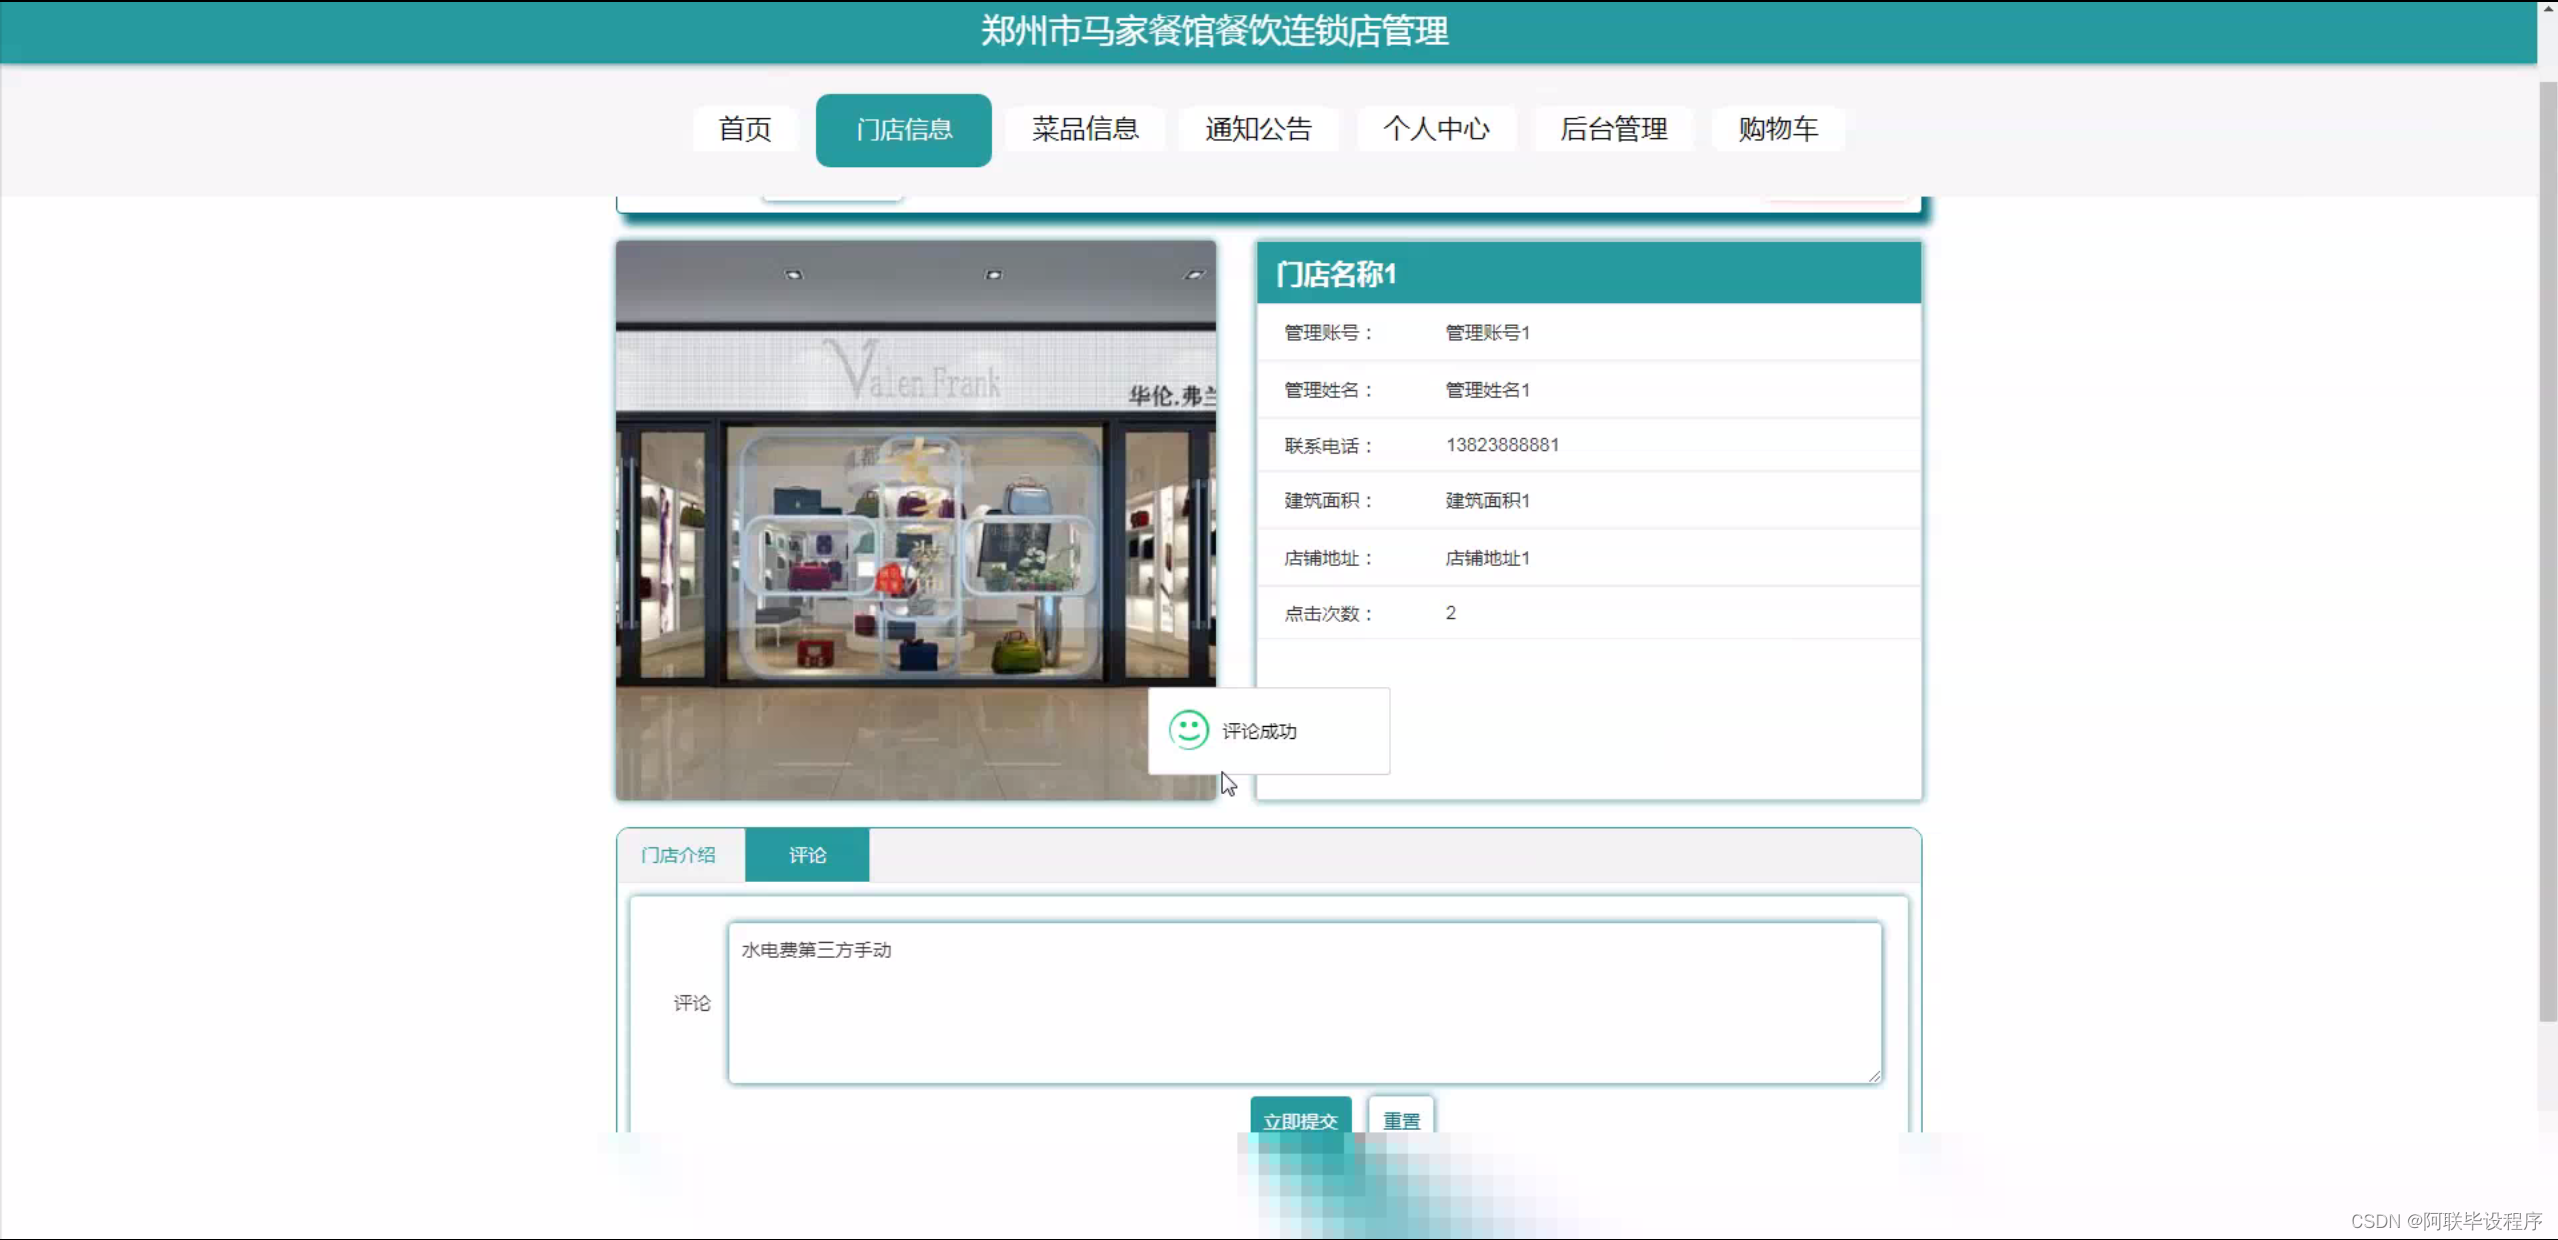Open 个人中心 menu item
This screenshot has height=1240, width=2558.
pyautogui.click(x=1436, y=129)
